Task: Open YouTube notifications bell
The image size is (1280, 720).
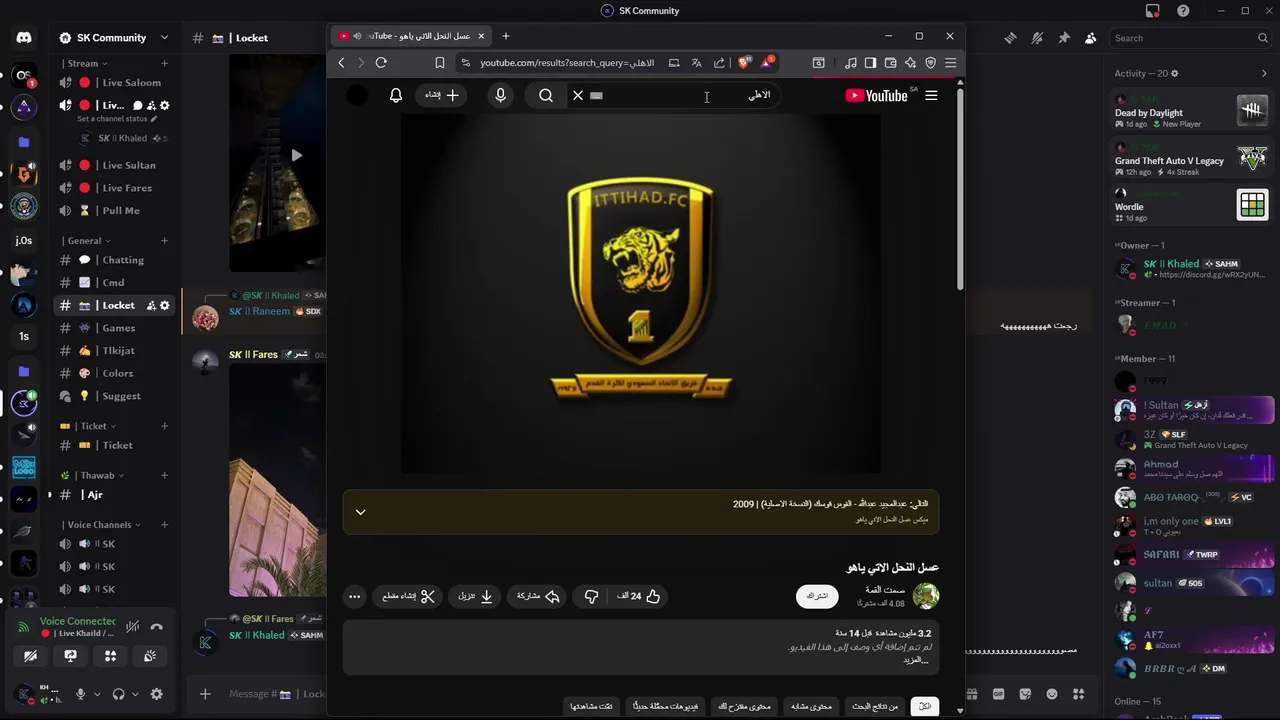Action: pos(396,96)
